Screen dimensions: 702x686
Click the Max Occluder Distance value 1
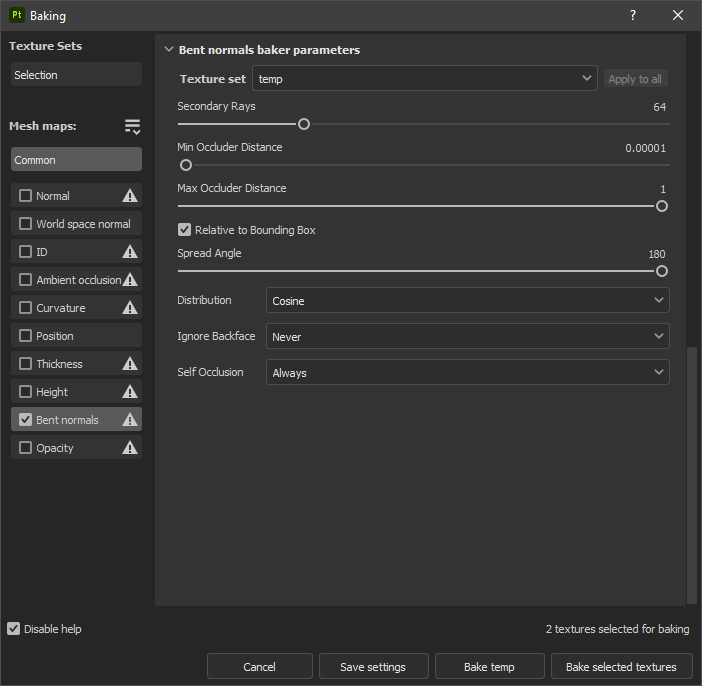point(663,189)
